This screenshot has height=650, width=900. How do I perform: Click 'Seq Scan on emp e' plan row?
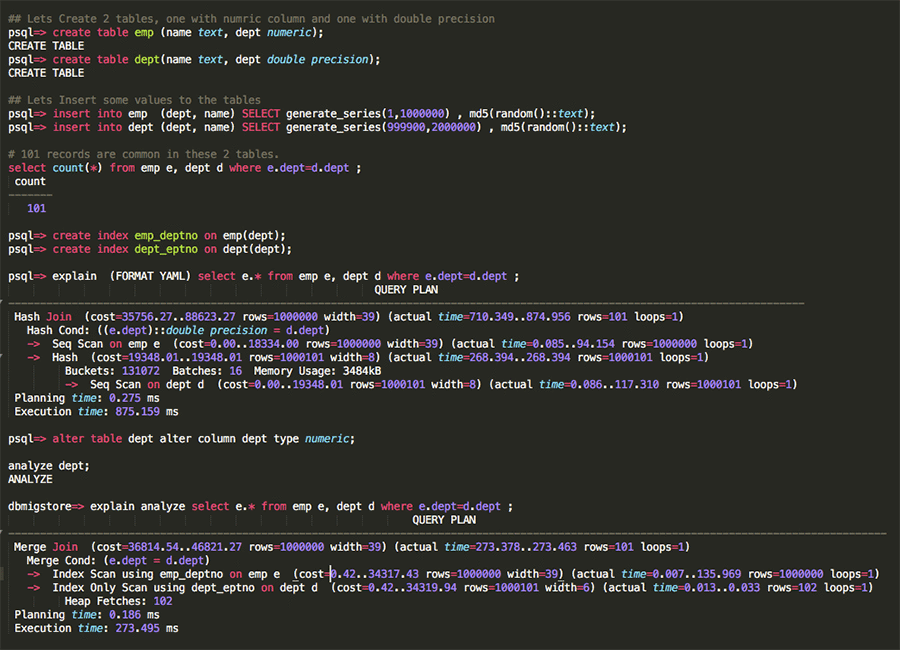tap(390, 344)
